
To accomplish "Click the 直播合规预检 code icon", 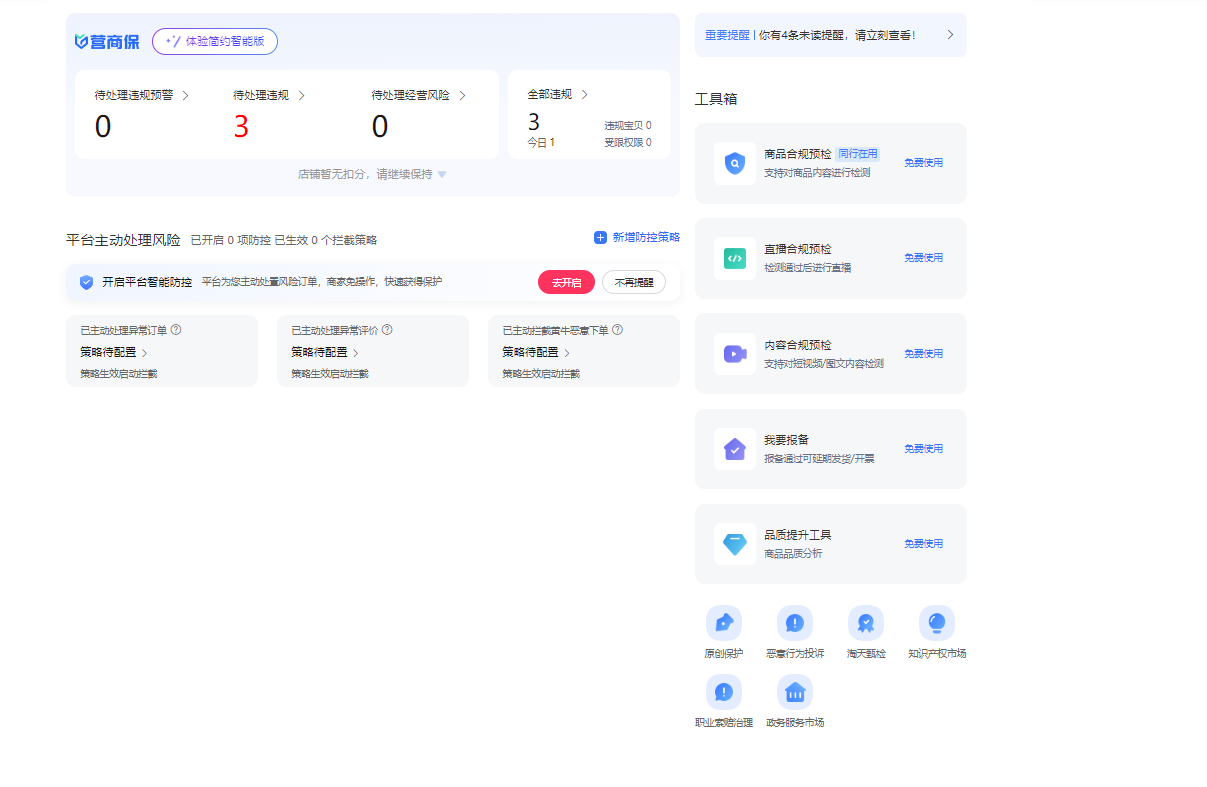I will click(735, 258).
